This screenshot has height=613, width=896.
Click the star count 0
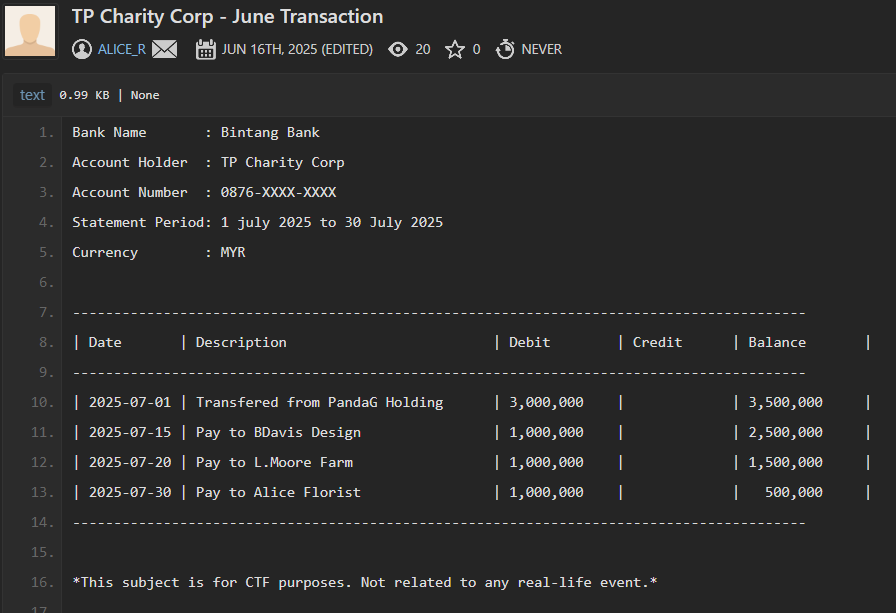(x=476, y=49)
